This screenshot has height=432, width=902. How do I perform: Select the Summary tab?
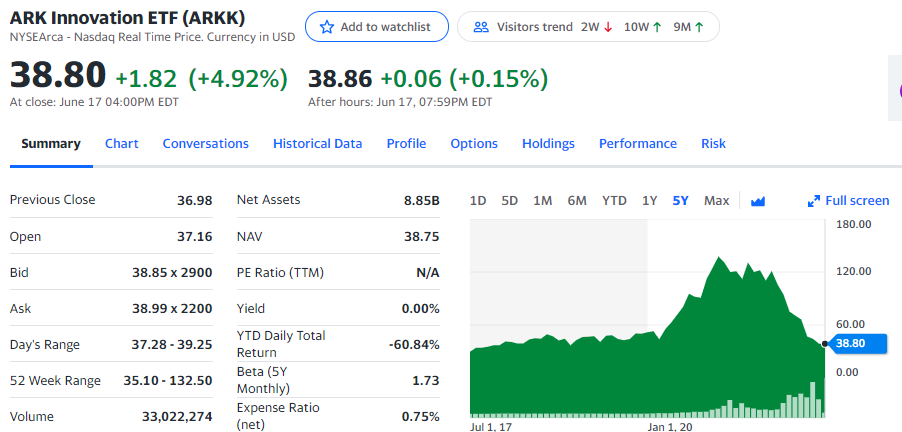pyautogui.click(x=51, y=143)
